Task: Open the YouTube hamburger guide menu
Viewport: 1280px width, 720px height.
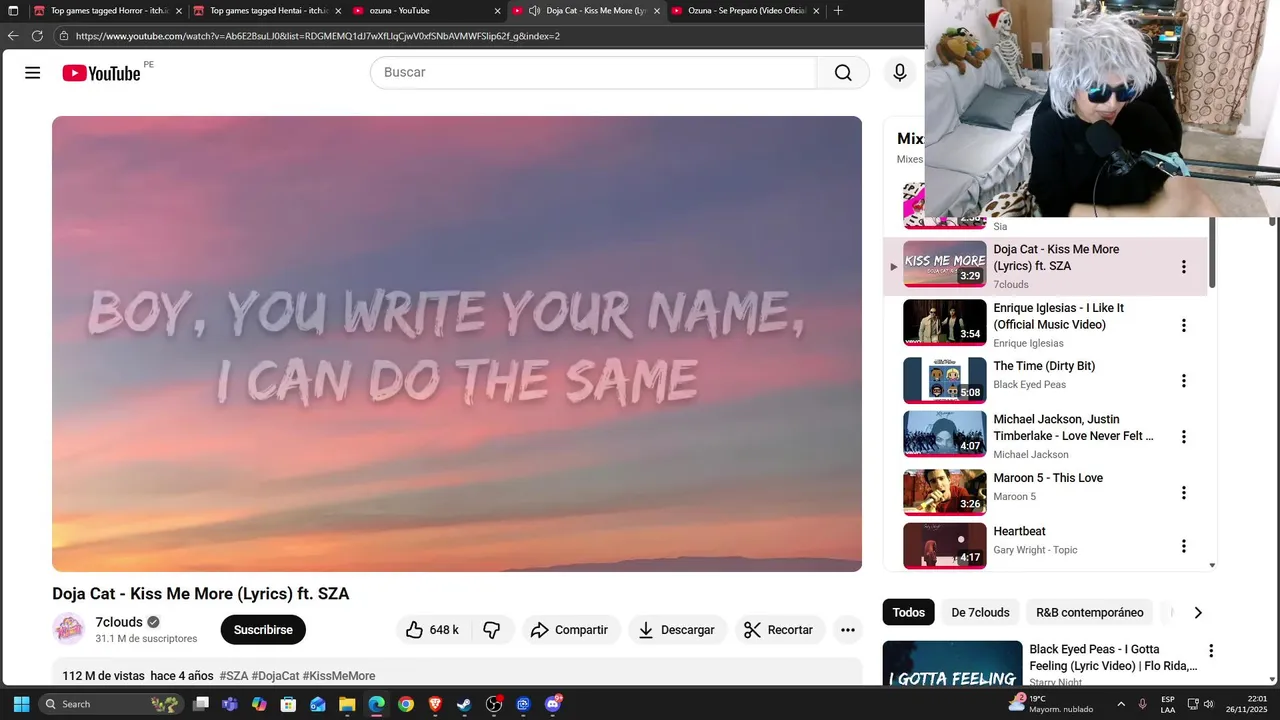Action: [33, 73]
